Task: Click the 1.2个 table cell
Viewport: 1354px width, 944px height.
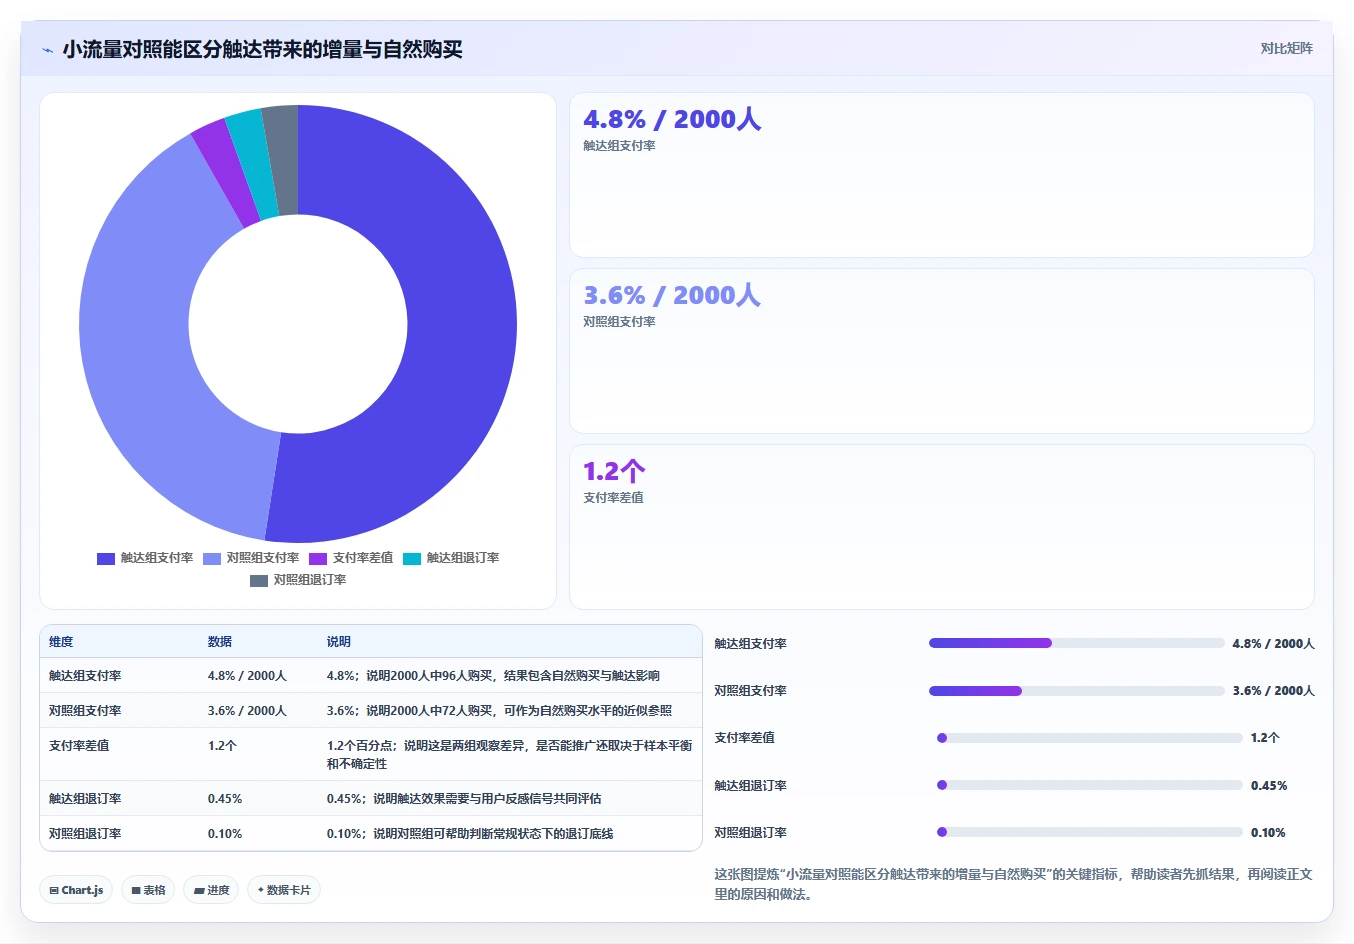Action: pos(222,746)
